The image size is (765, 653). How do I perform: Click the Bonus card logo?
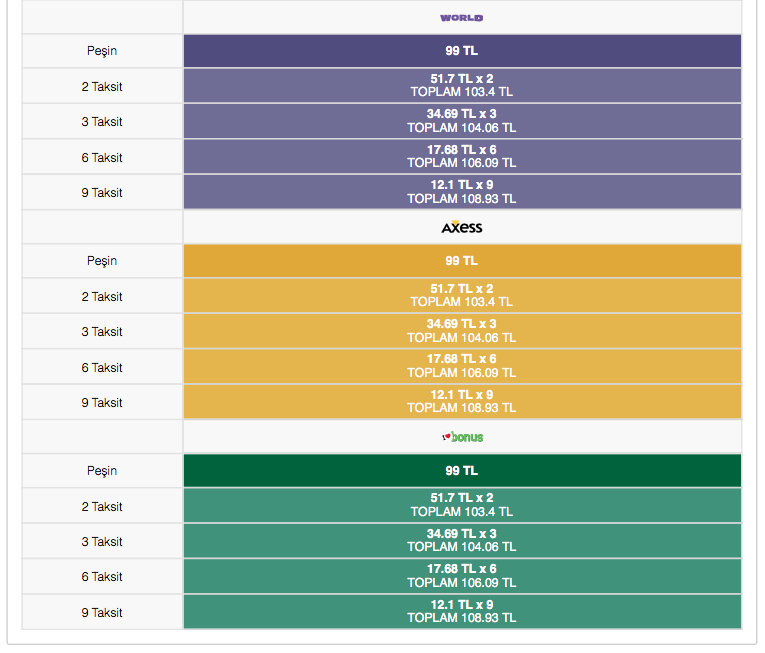coord(462,437)
